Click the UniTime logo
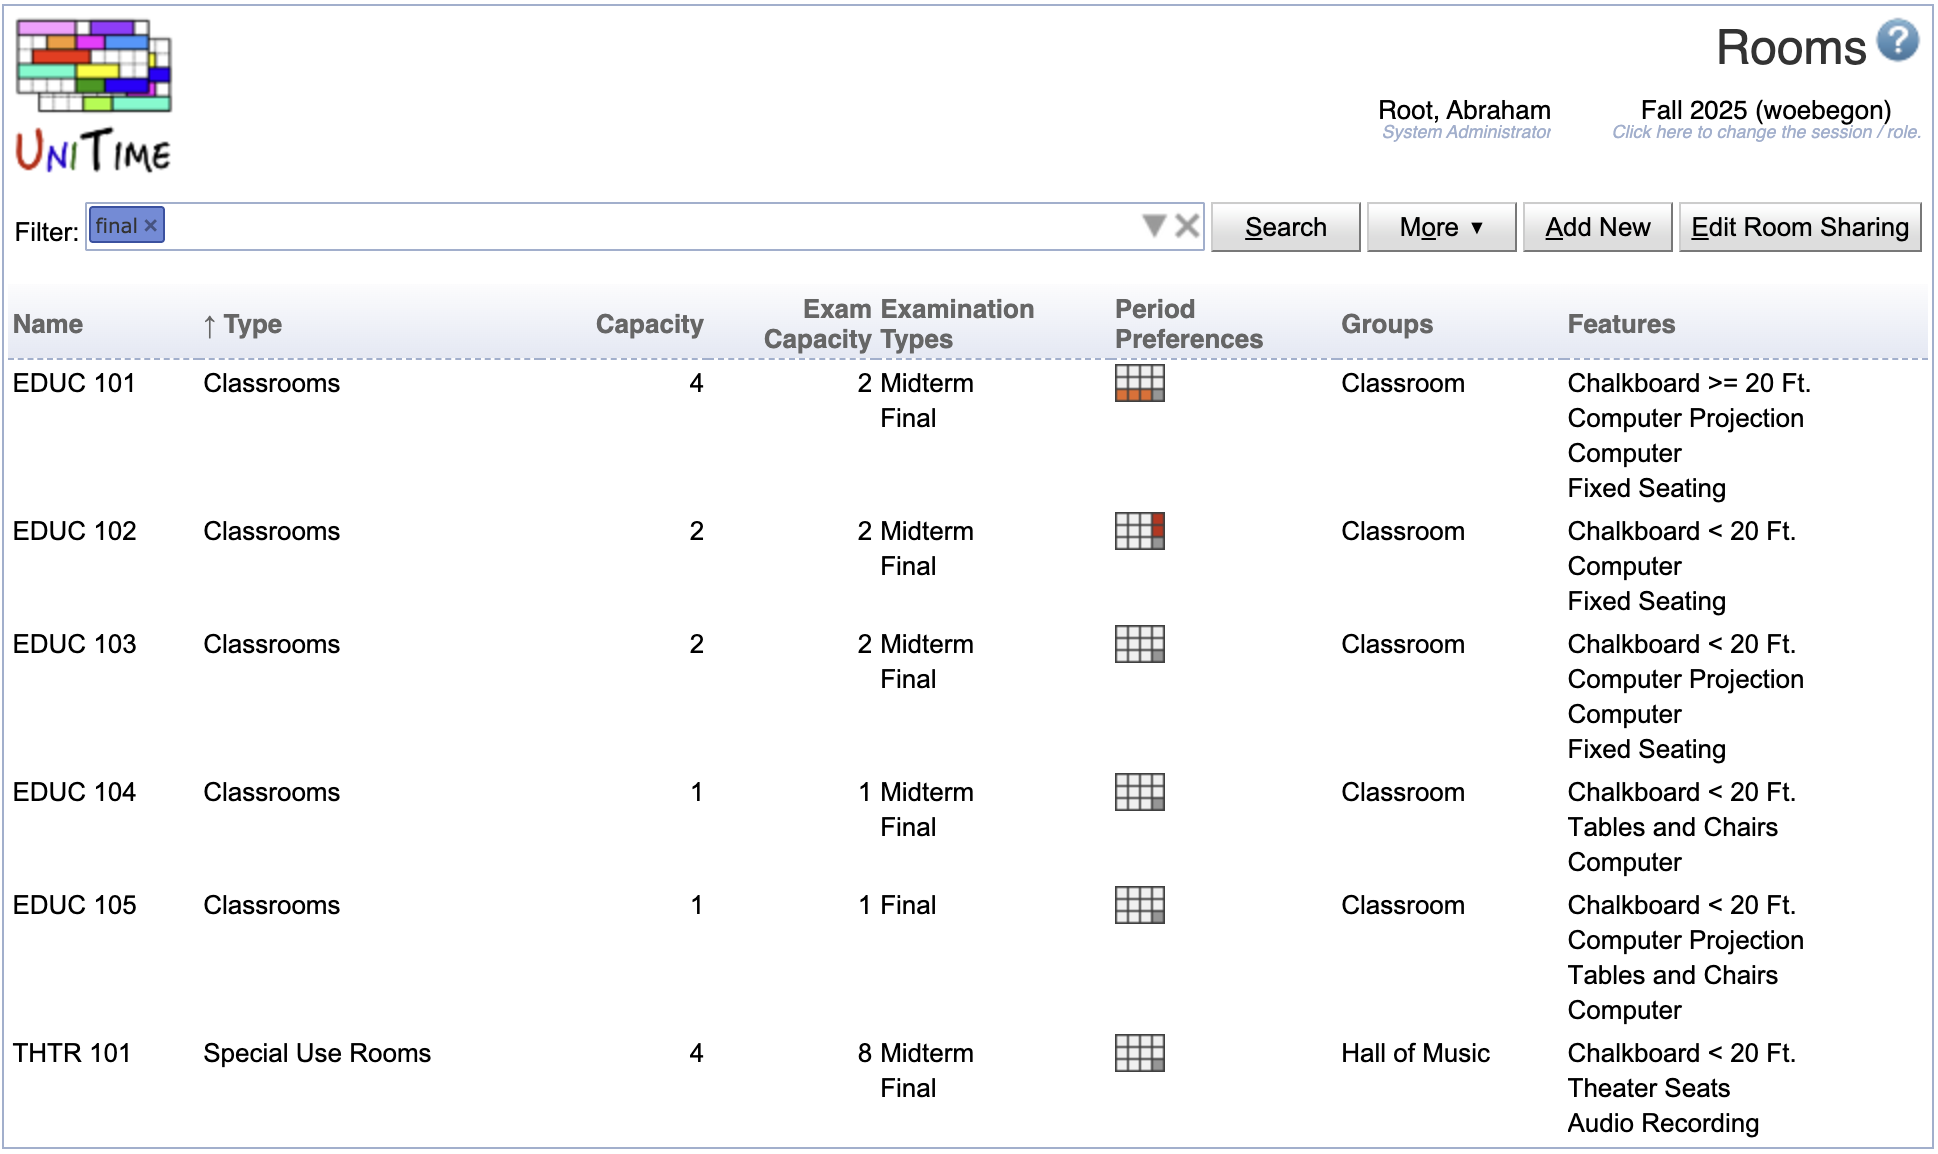The width and height of the screenshot is (1938, 1154). [x=93, y=96]
